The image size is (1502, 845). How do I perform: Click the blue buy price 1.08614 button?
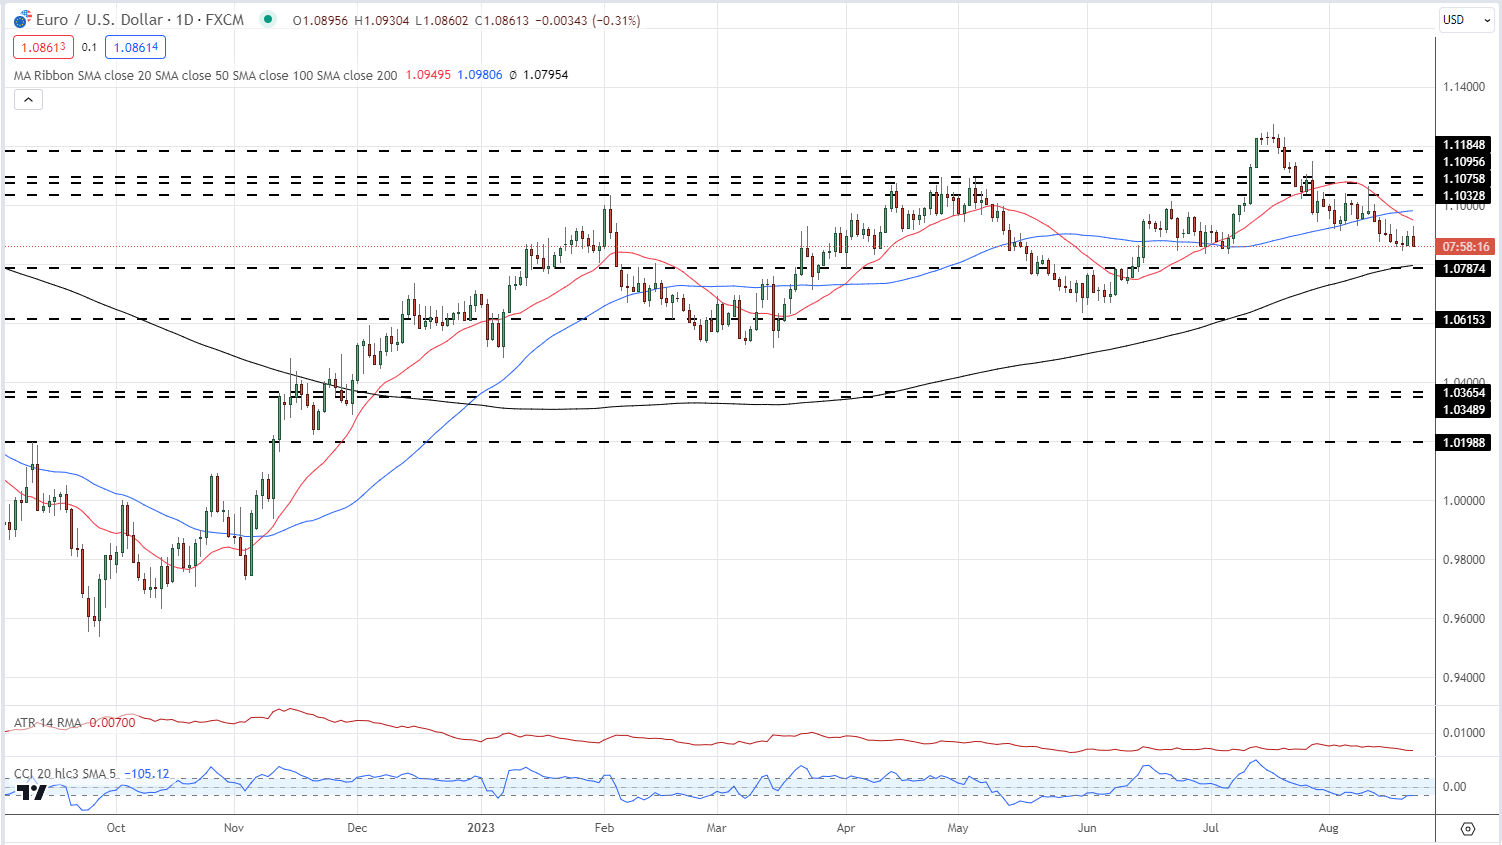136,47
